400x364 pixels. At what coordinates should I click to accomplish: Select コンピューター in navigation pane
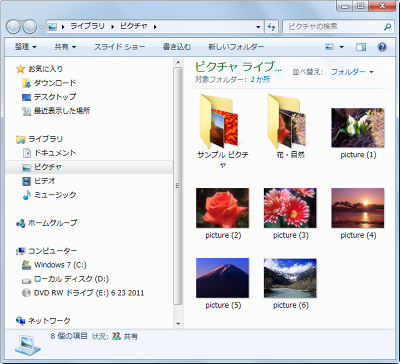coord(52,250)
